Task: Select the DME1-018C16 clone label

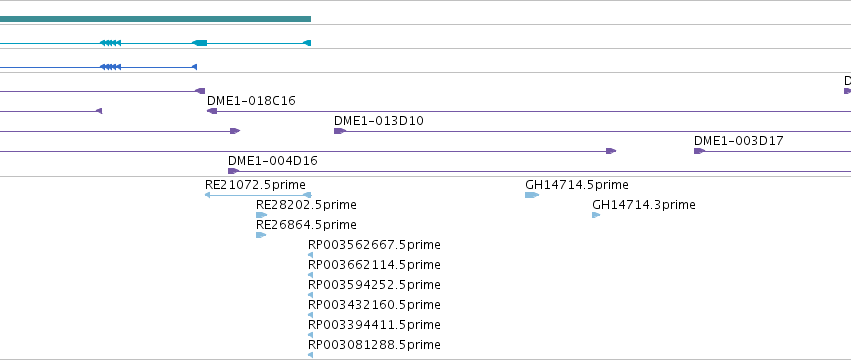Action: click(251, 100)
